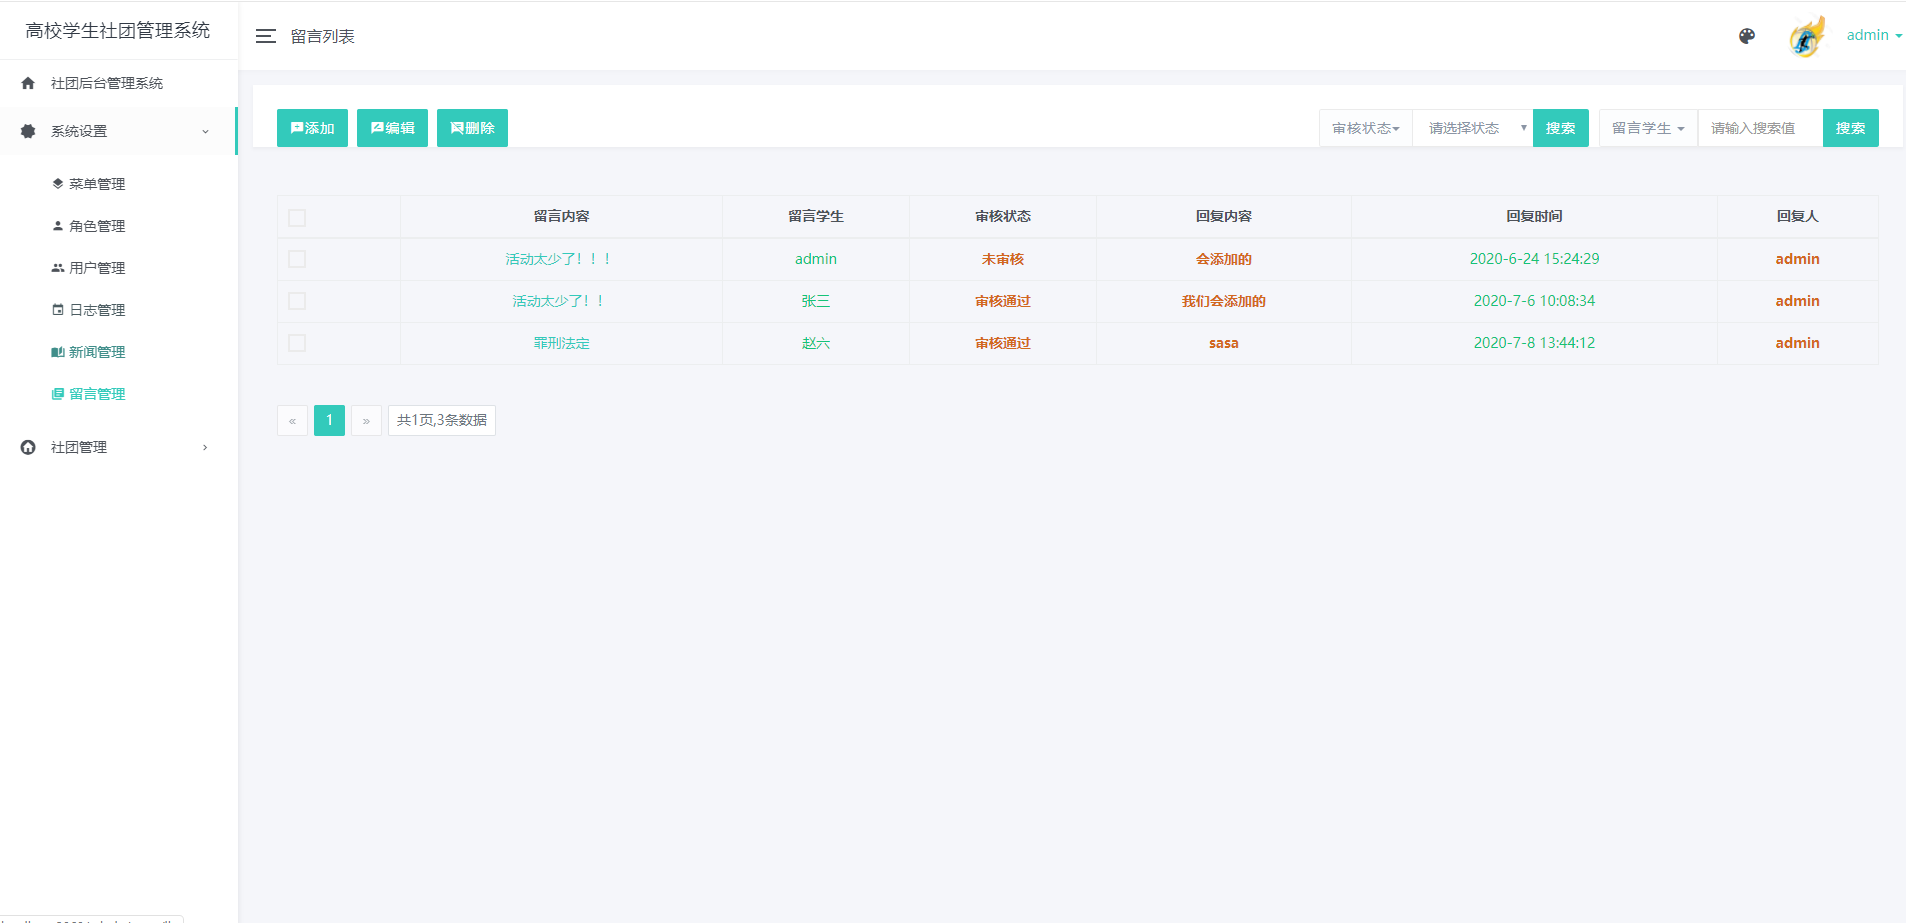Select page 1 in pagination
Screen dimensions: 1906x923
tap(329, 420)
